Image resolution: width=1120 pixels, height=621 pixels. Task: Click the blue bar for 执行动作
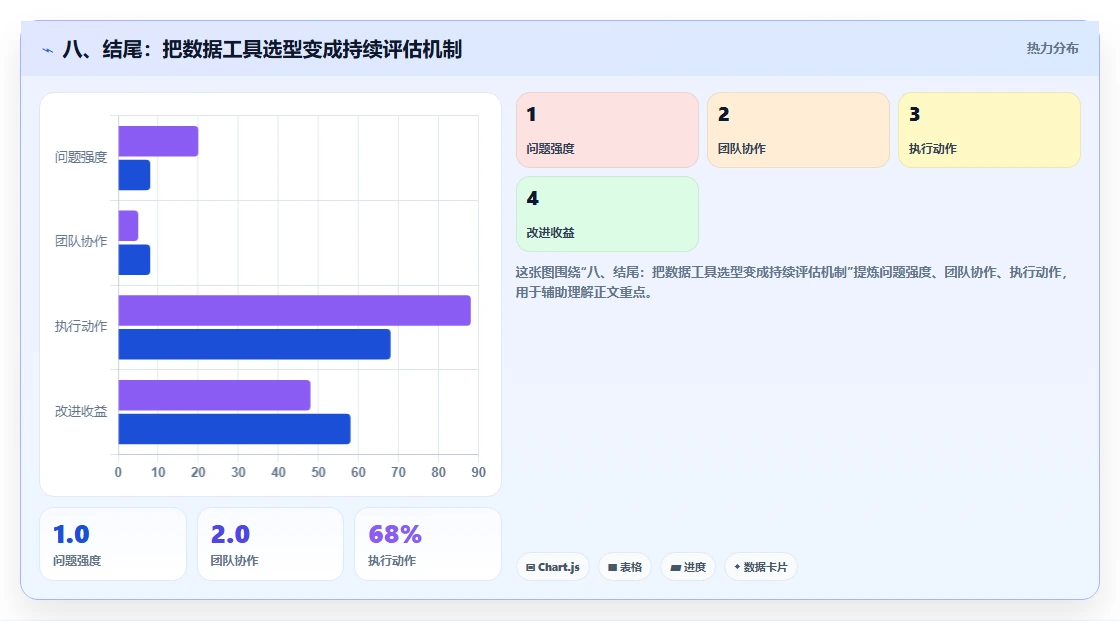click(254, 344)
